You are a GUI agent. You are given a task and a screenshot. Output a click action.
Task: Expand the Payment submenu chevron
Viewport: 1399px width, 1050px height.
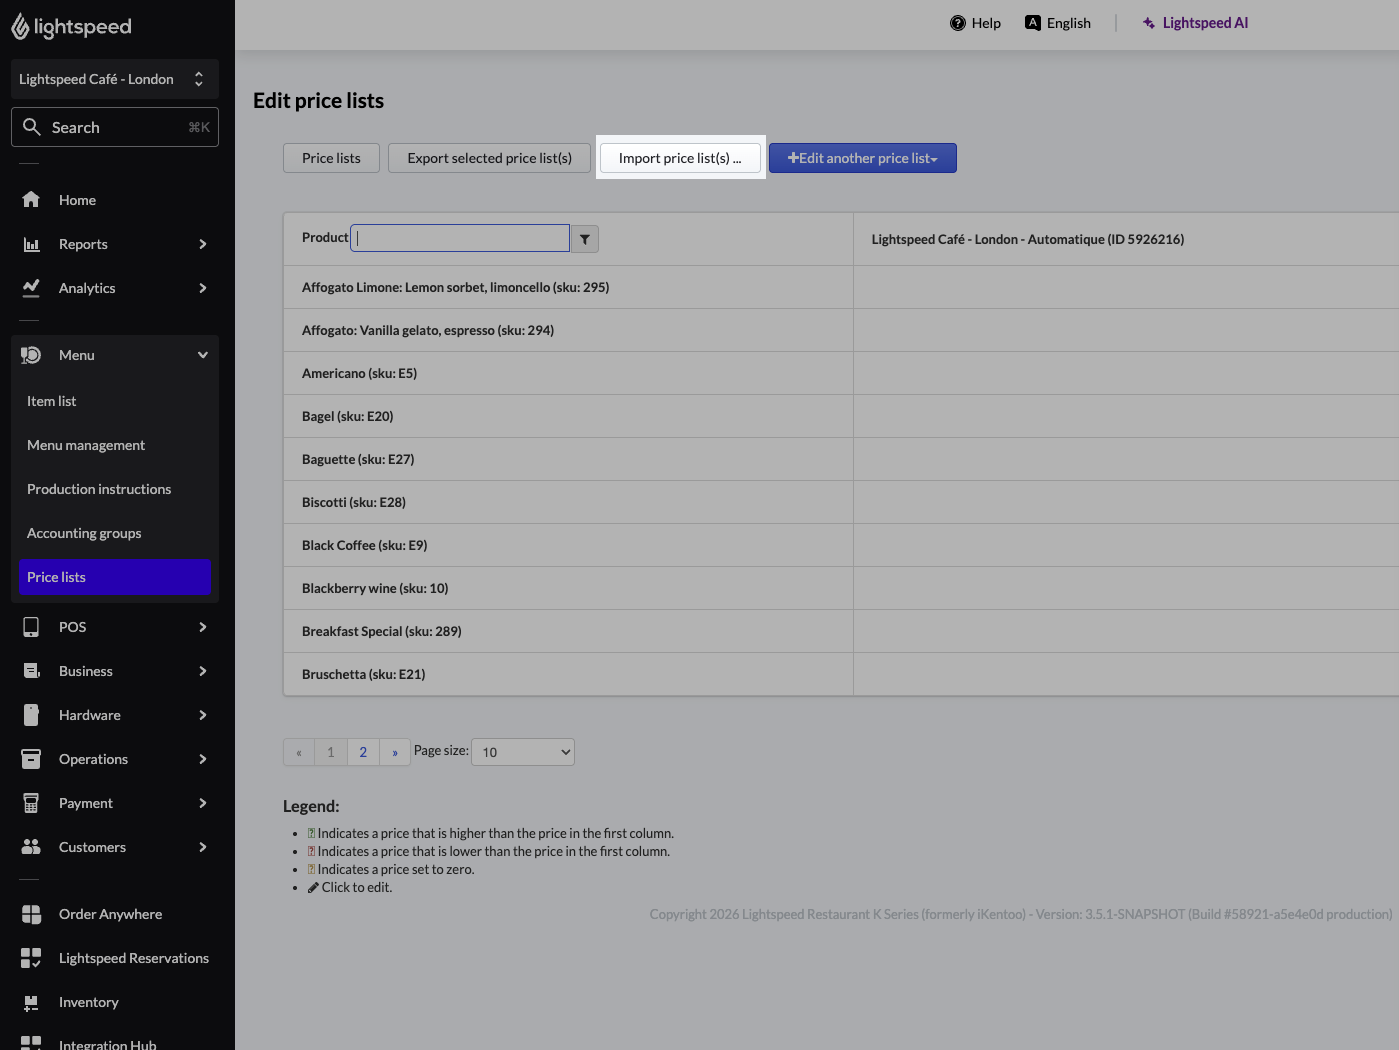pos(203,803)
